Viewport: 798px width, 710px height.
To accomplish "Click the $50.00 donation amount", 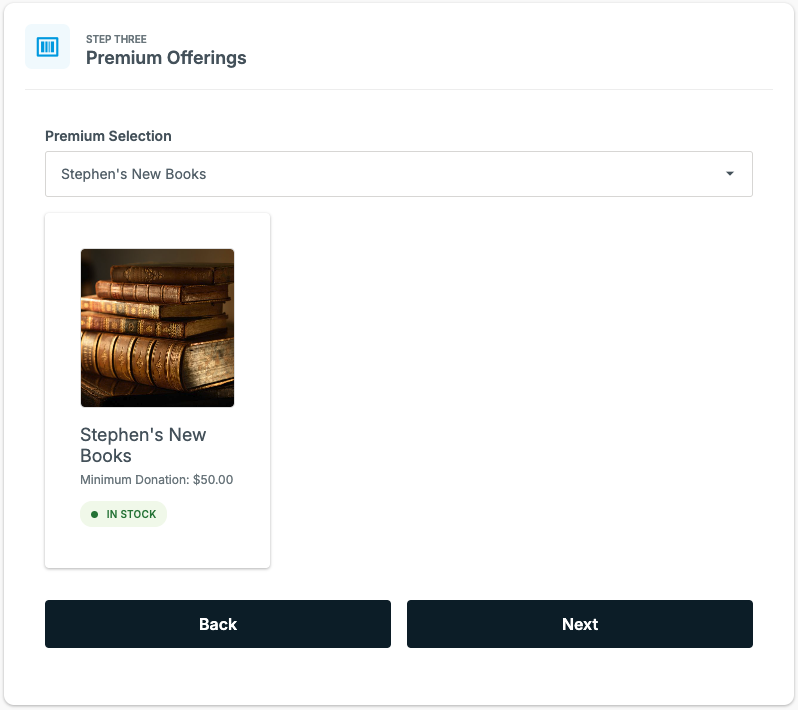I will coord(213,479).
